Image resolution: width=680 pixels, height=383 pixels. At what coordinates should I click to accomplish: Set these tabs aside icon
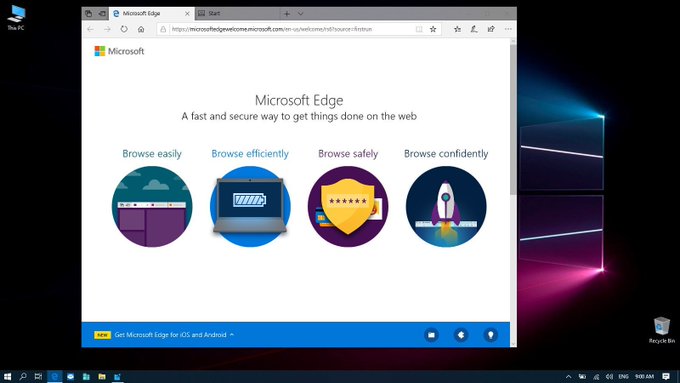tap(102, 13)
